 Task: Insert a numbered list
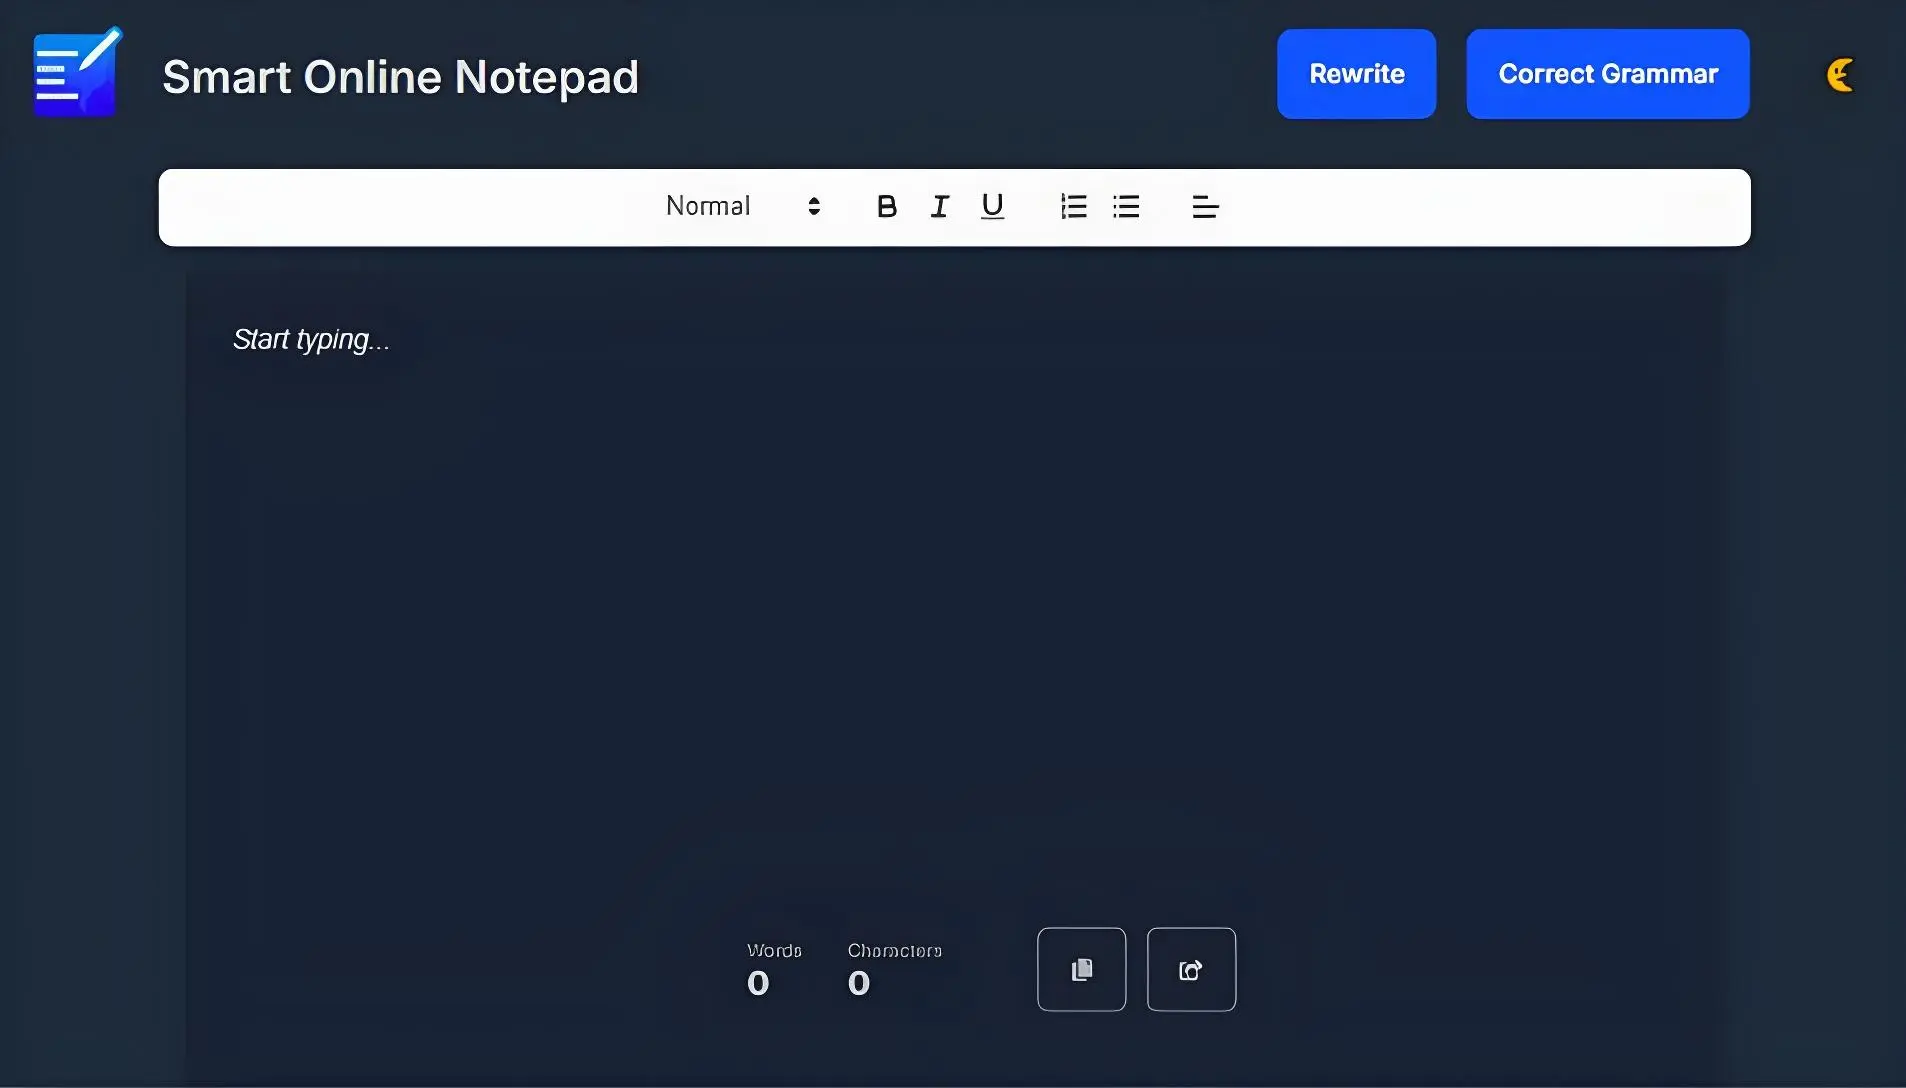[1071, 206]
